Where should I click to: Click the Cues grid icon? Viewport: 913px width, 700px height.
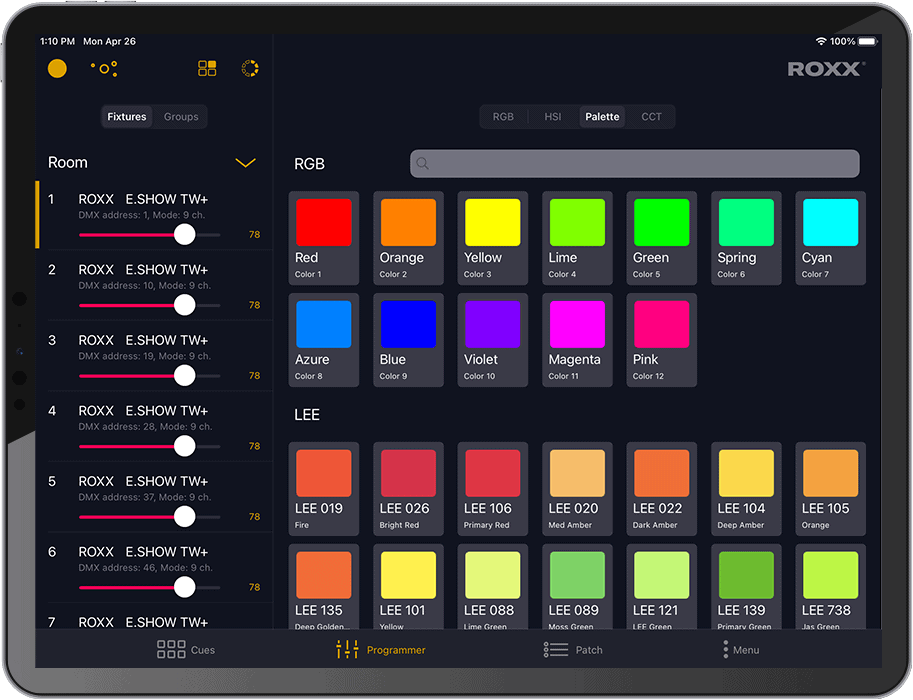pos(171,649)
